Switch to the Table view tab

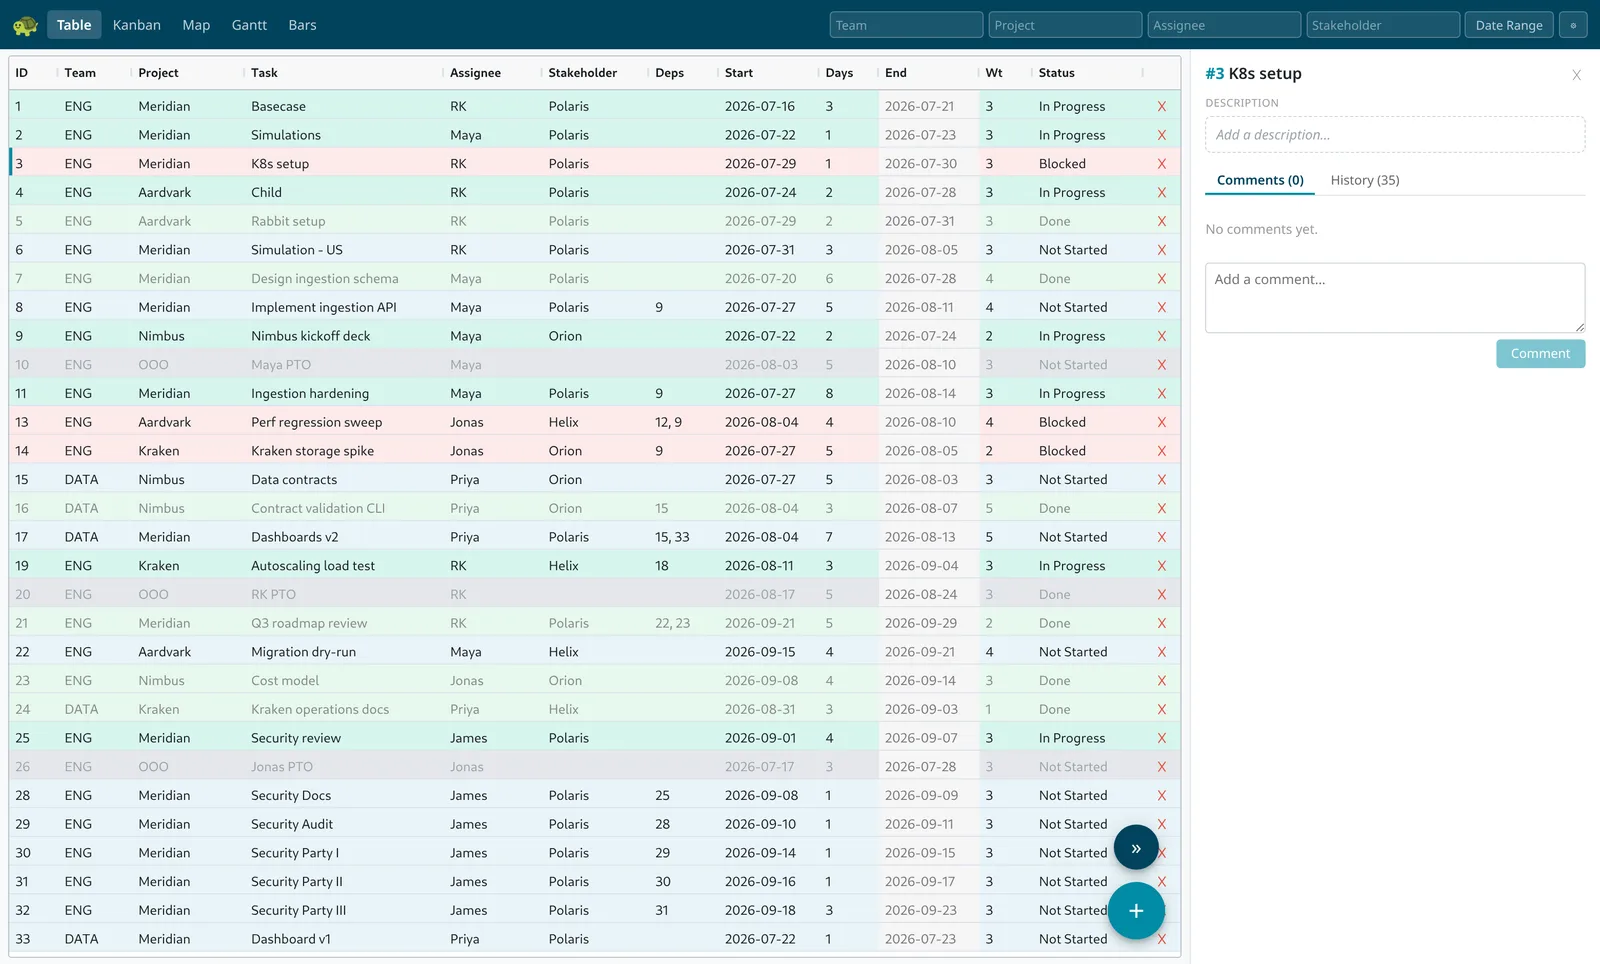coord(74,25)
